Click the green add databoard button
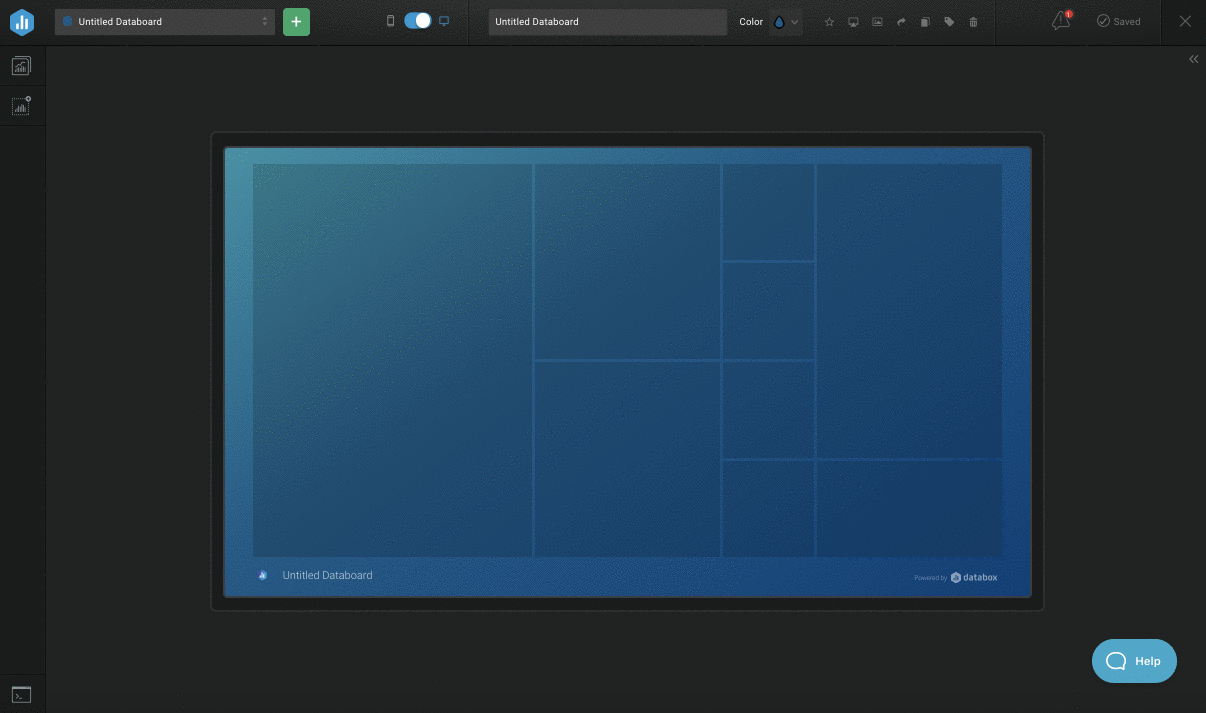 296,21
